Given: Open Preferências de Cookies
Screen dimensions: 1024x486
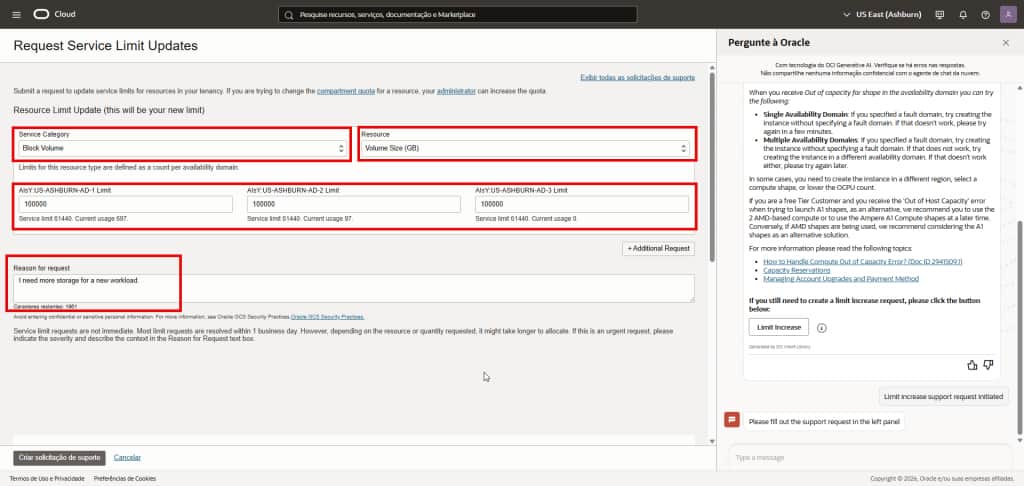Looking at the screenshot, I should tap(125, 479).
